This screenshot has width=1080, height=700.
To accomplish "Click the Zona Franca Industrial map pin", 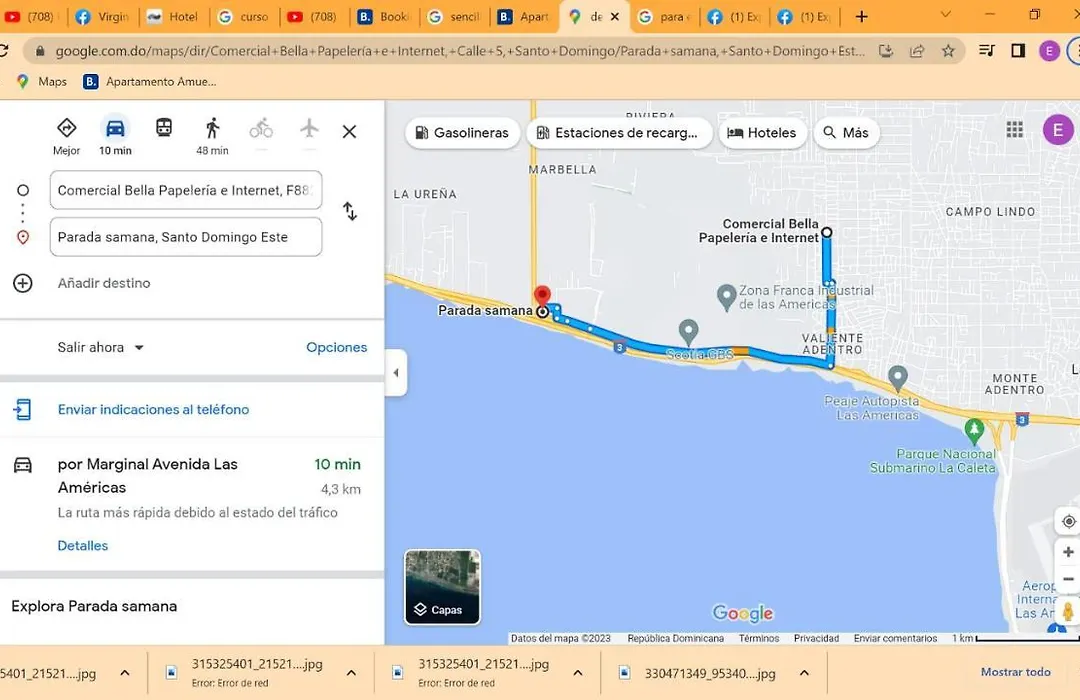I will tap(726, 298).
